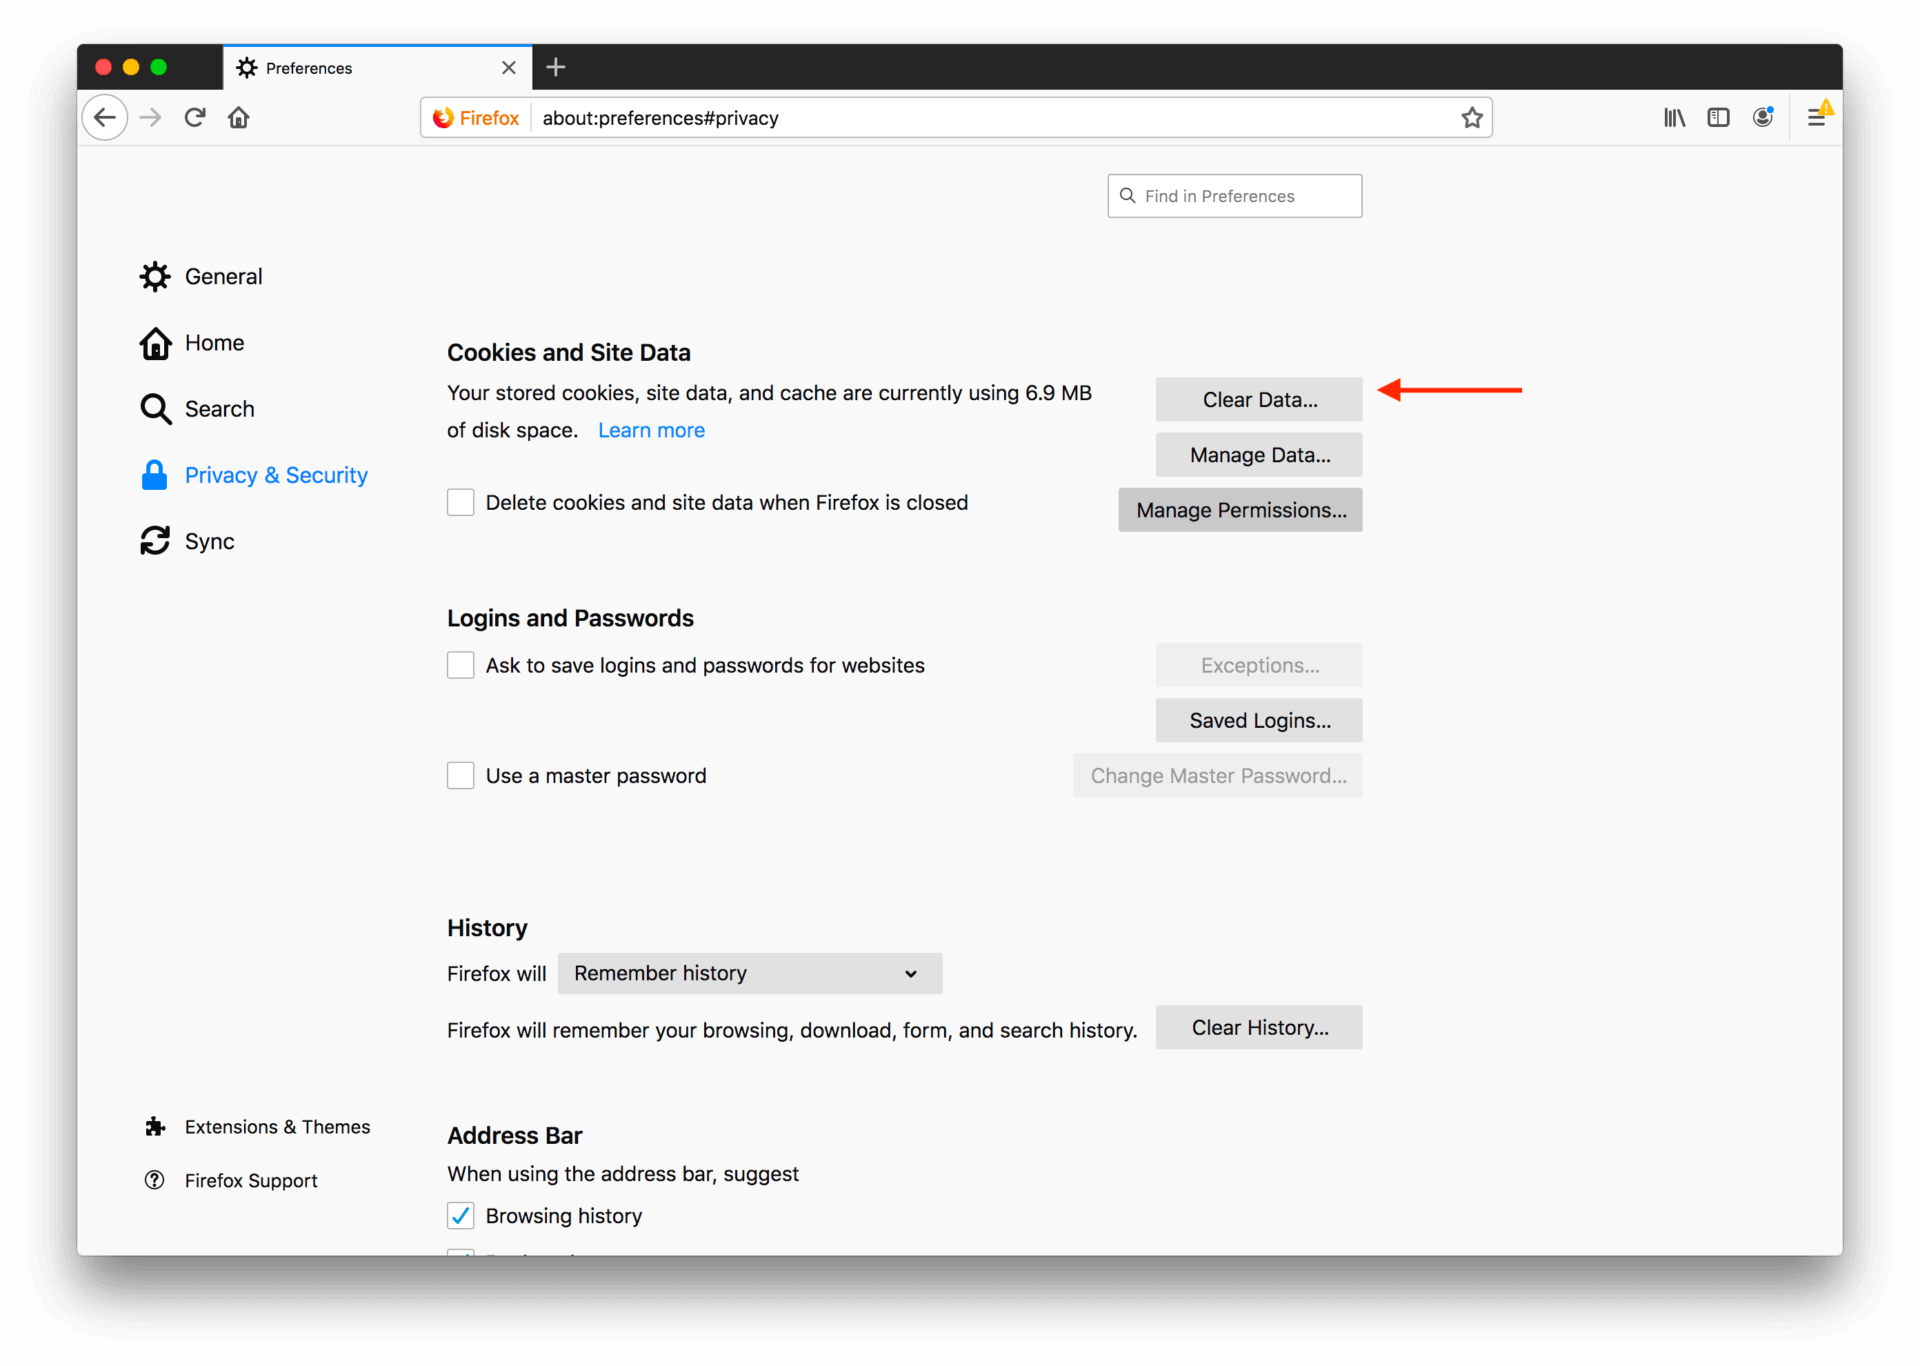Toggle the Sidebars icon in toolbar
This screenshot has width=1920, height=1366.
click(1719, 117)
